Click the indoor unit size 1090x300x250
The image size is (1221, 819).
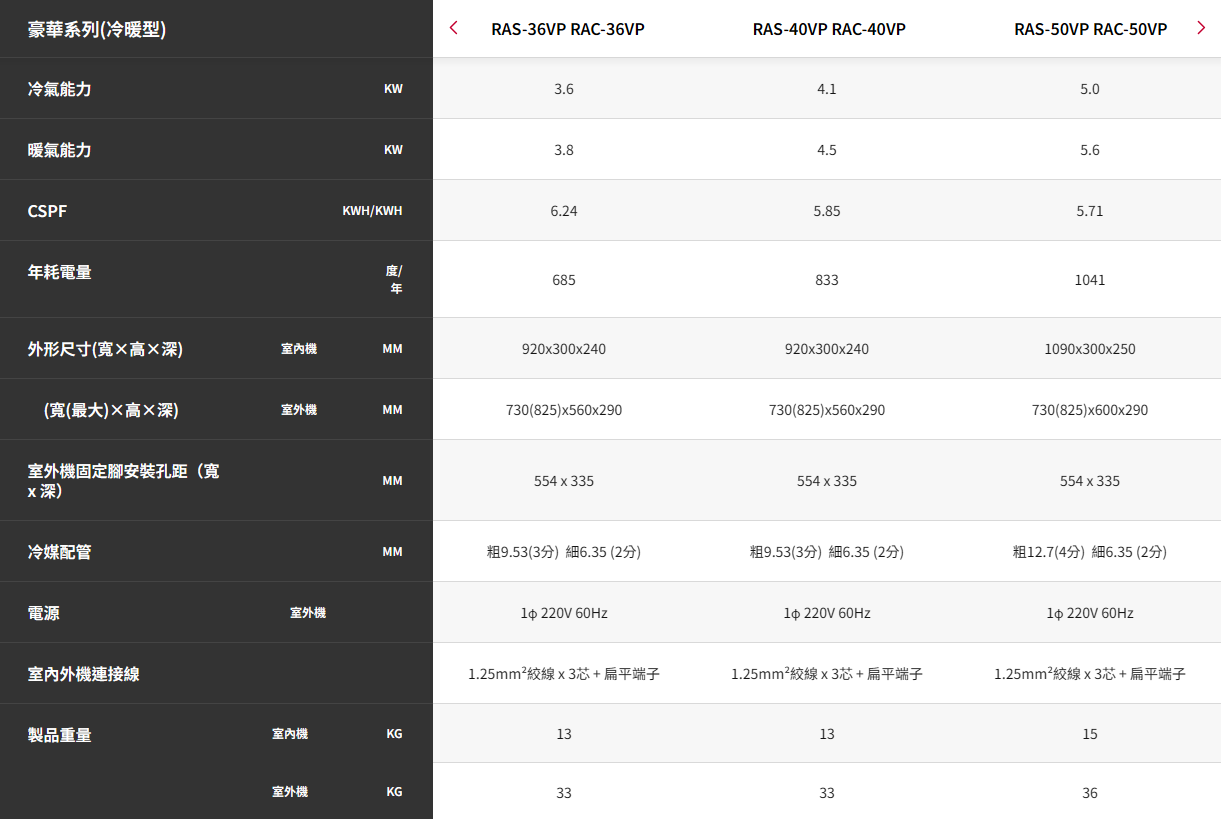click(x=1090, y=349)
